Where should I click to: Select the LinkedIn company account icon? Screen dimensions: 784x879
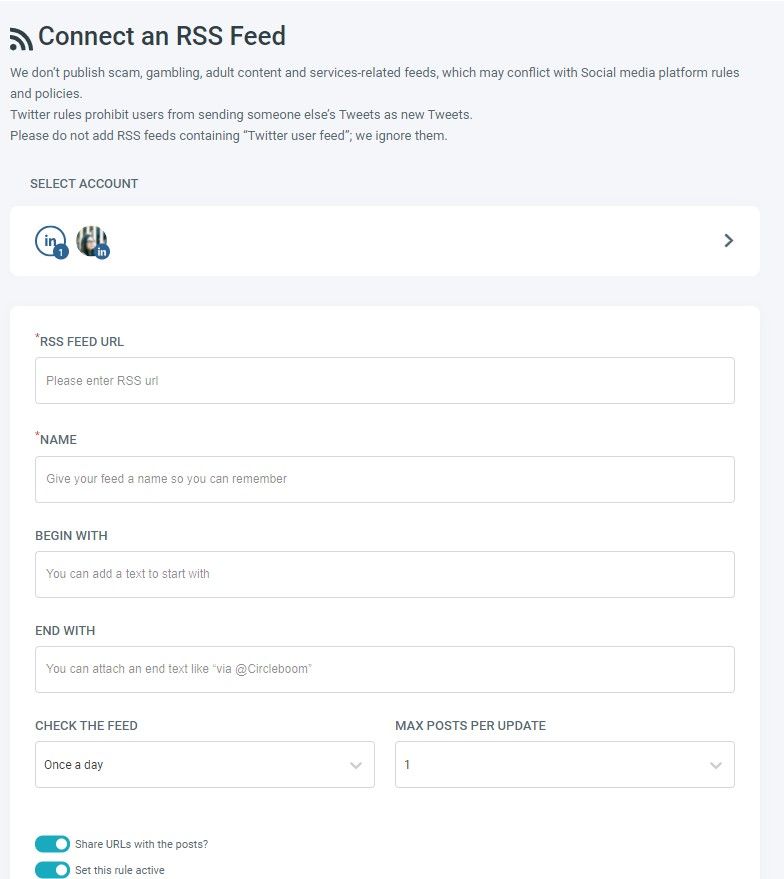[50, 239]
